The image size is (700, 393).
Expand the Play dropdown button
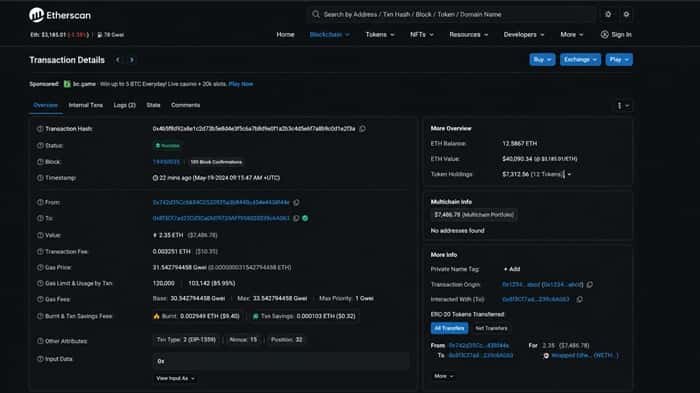coord(619,59)
